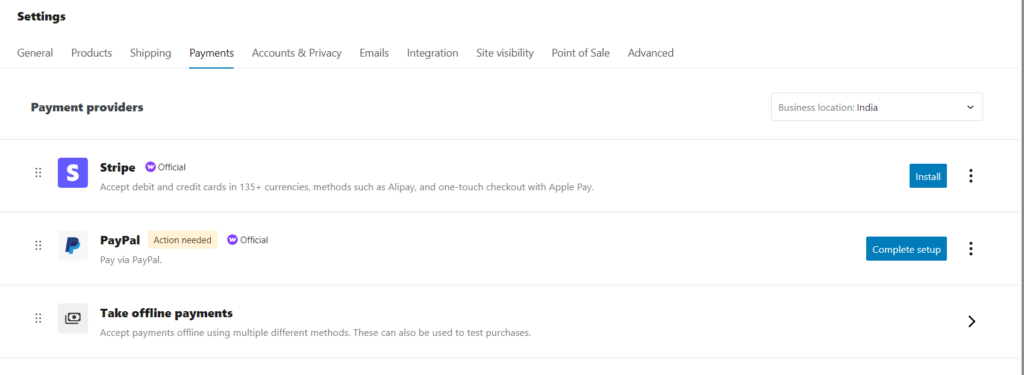Open the Accounts & Privacy tab
Viewport: 1024px width, 375px height.
coord(296,53)
